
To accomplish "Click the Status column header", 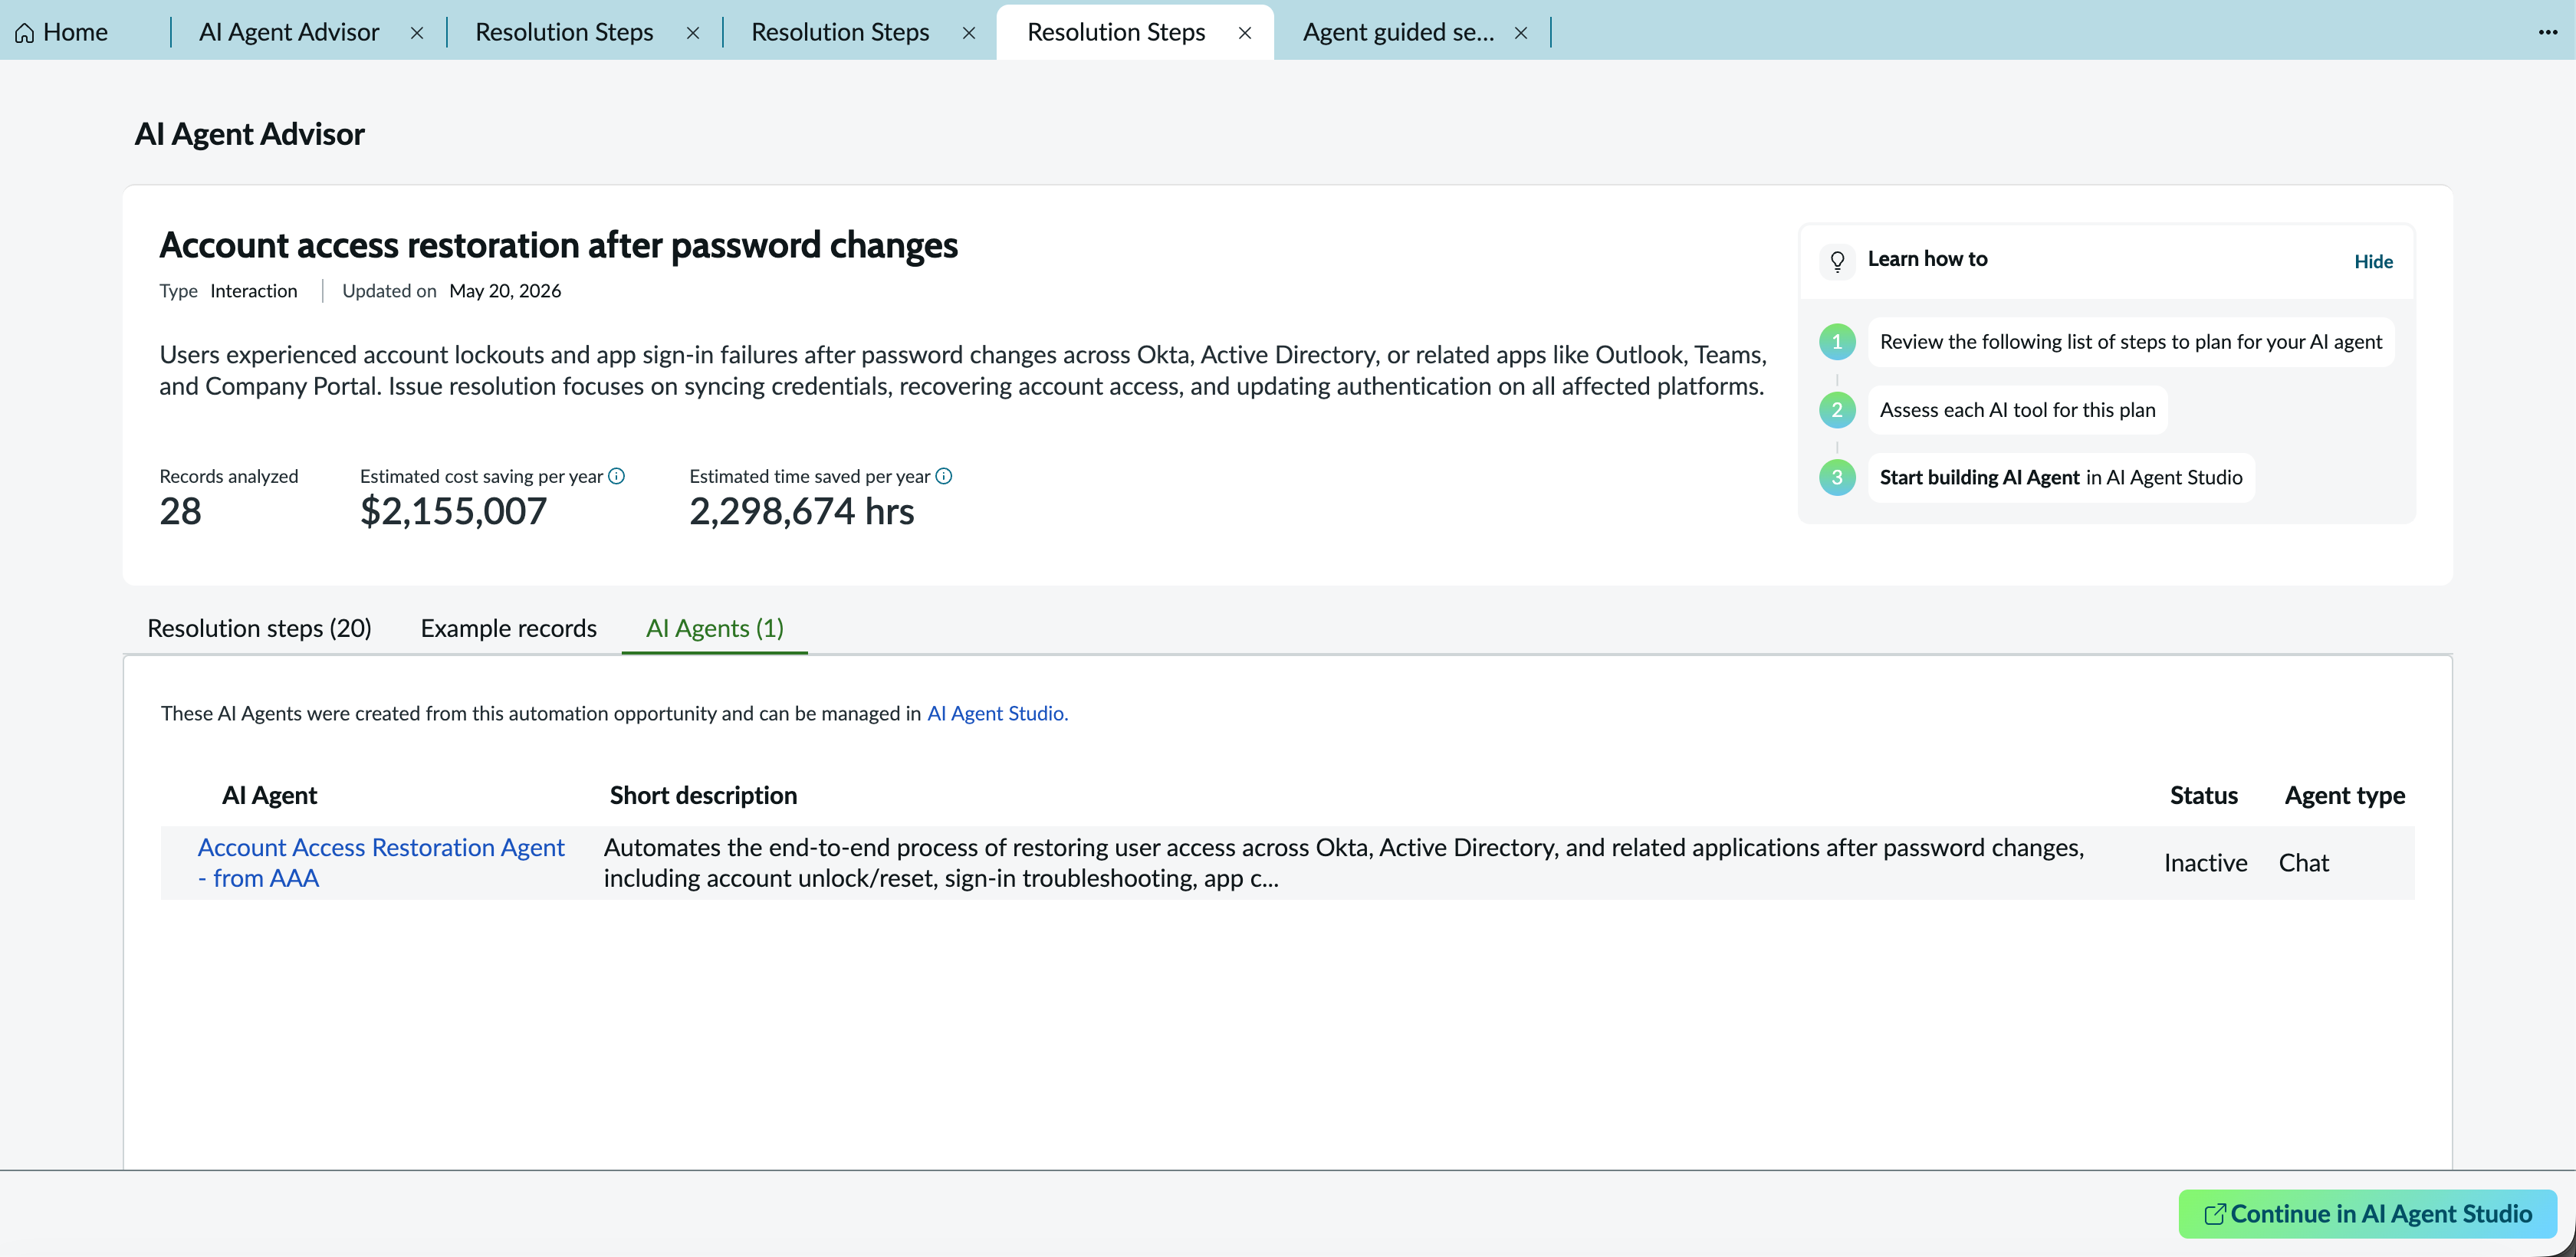I will point(2203,795).
